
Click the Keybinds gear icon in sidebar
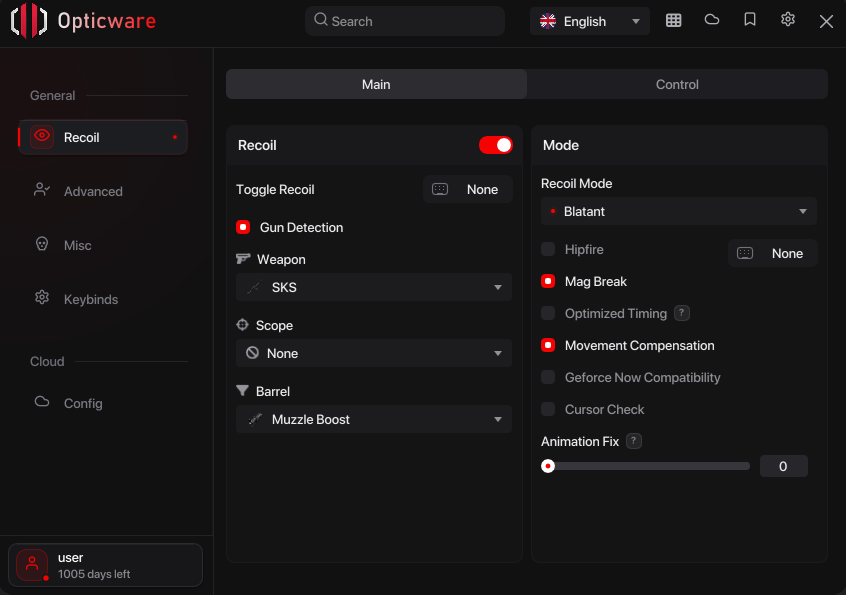(42, 298)
